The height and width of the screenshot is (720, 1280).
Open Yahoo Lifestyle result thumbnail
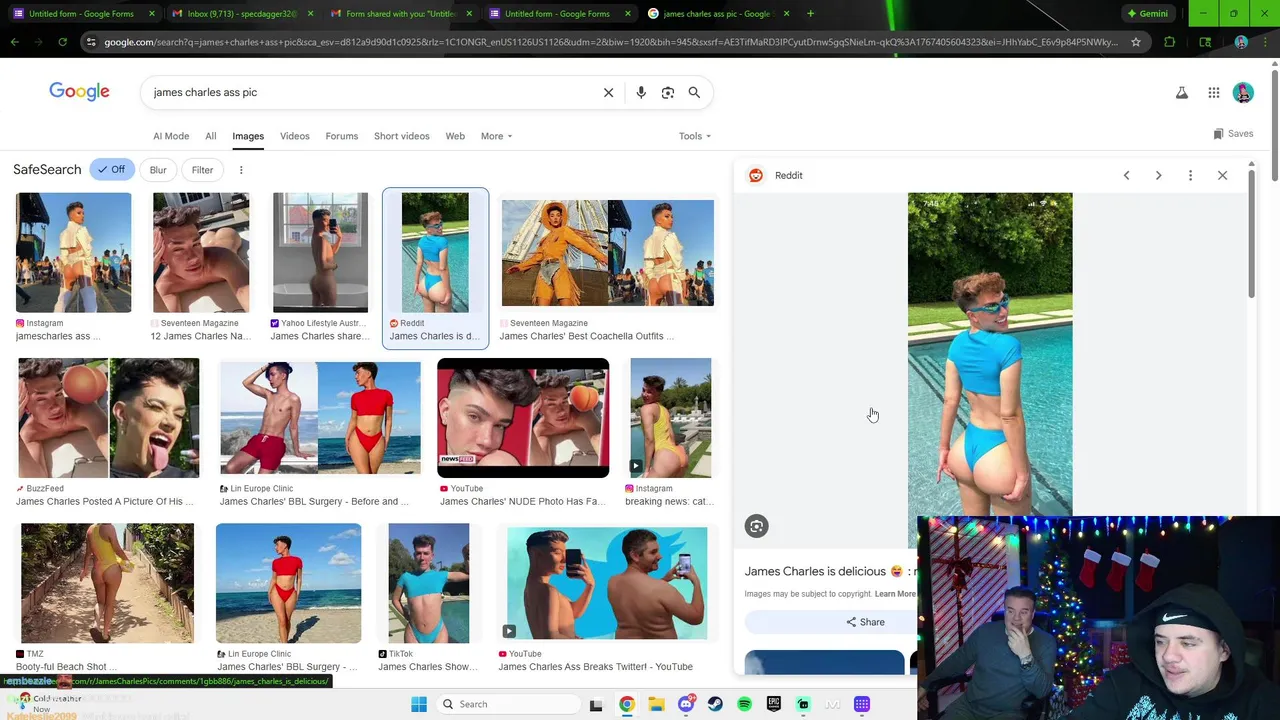[x=320, y=253]
